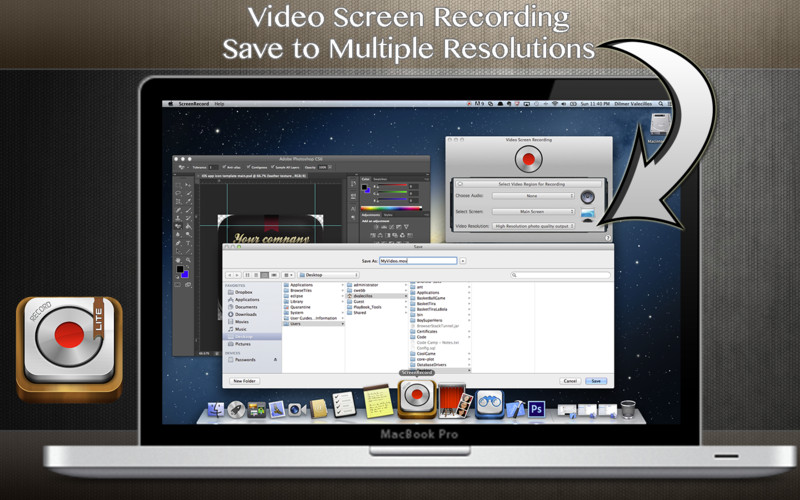Viewport: 800px width, 500px height.
Task: Toggle Anti-alias checkbox in Photoshop options
Action: (x=225, y=167)
